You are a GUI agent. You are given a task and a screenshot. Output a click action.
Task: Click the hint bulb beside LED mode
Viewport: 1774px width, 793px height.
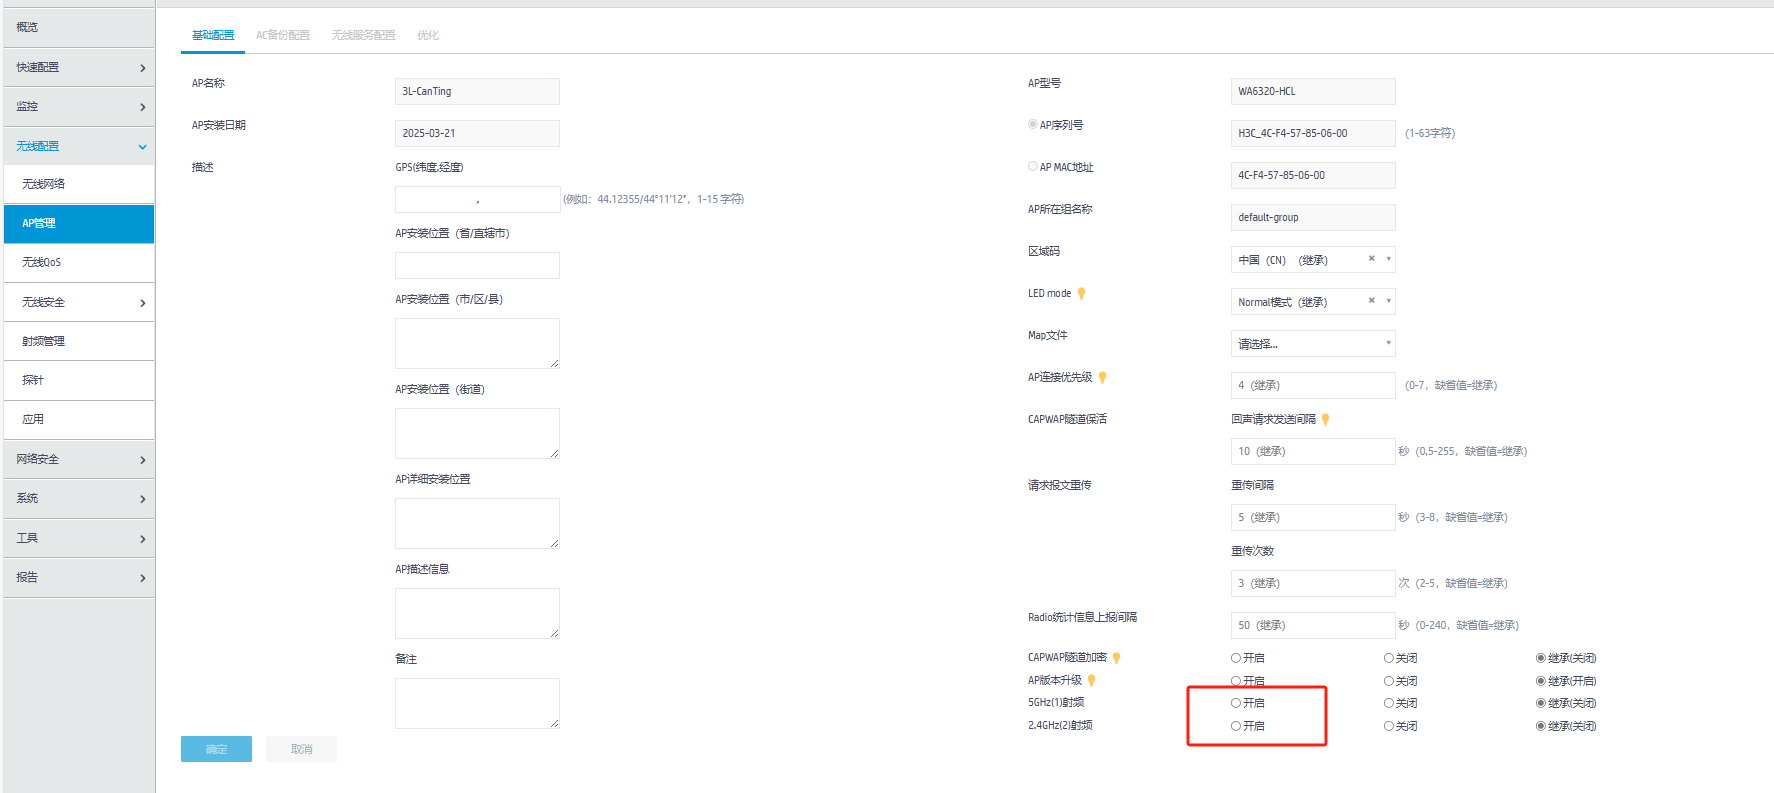point(1081,294)
